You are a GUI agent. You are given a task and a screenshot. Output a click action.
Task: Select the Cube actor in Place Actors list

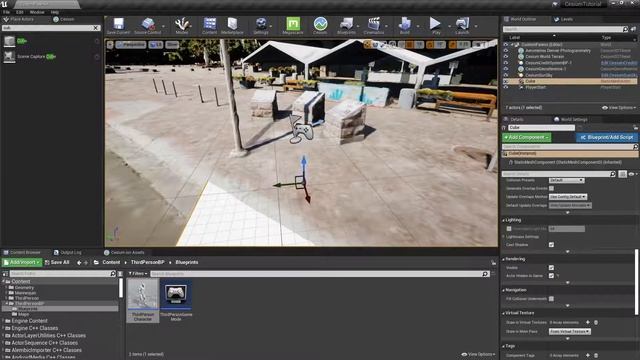click(x=51, y=41)
